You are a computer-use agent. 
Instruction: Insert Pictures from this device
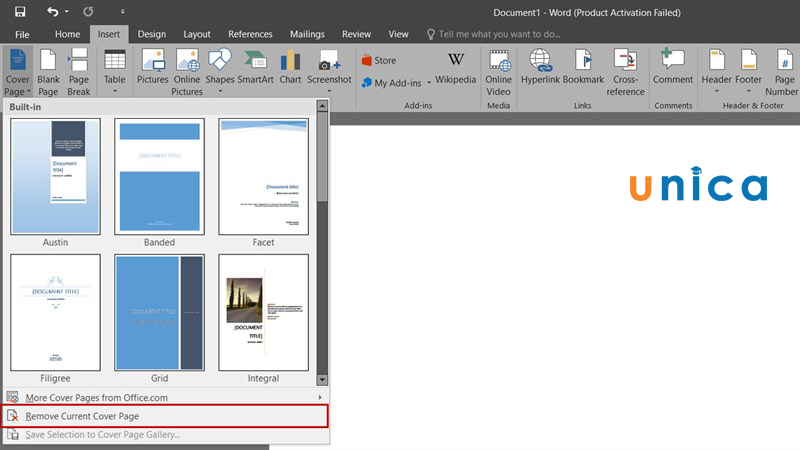[x=153, y=66]
